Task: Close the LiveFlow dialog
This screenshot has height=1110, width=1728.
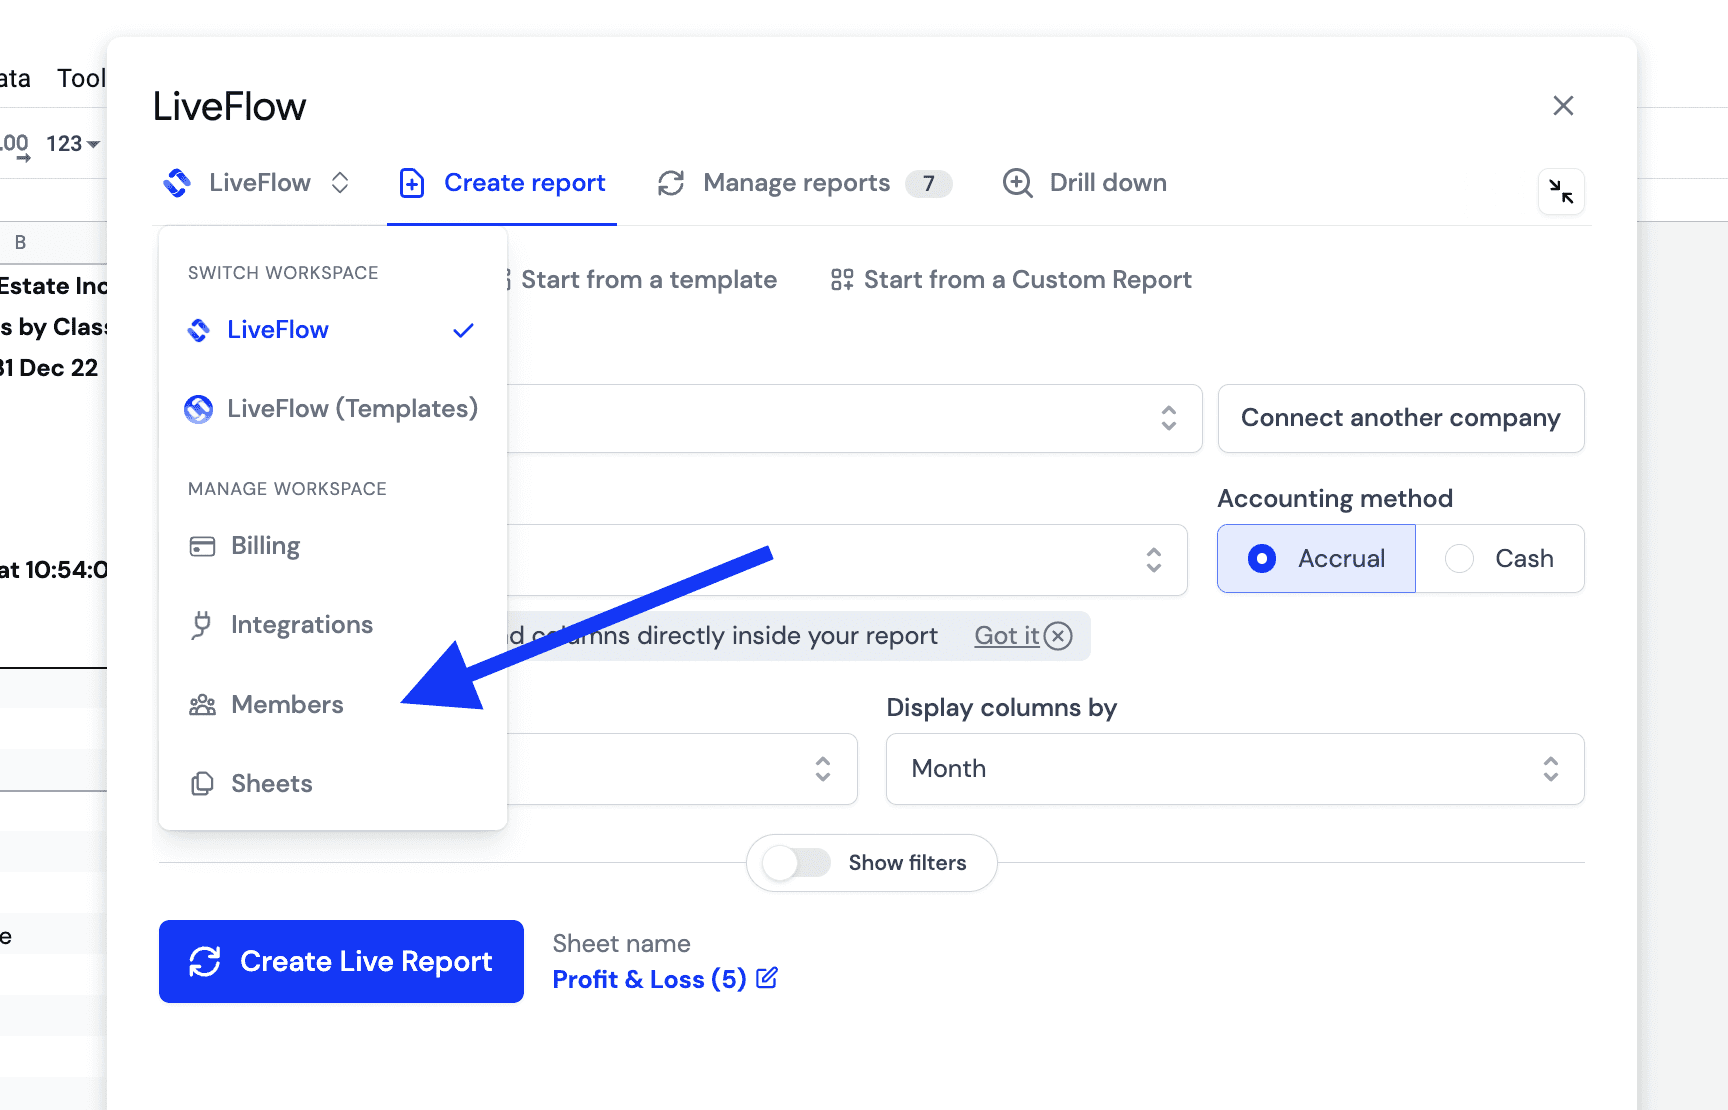Action: [x=1563, y=106]
